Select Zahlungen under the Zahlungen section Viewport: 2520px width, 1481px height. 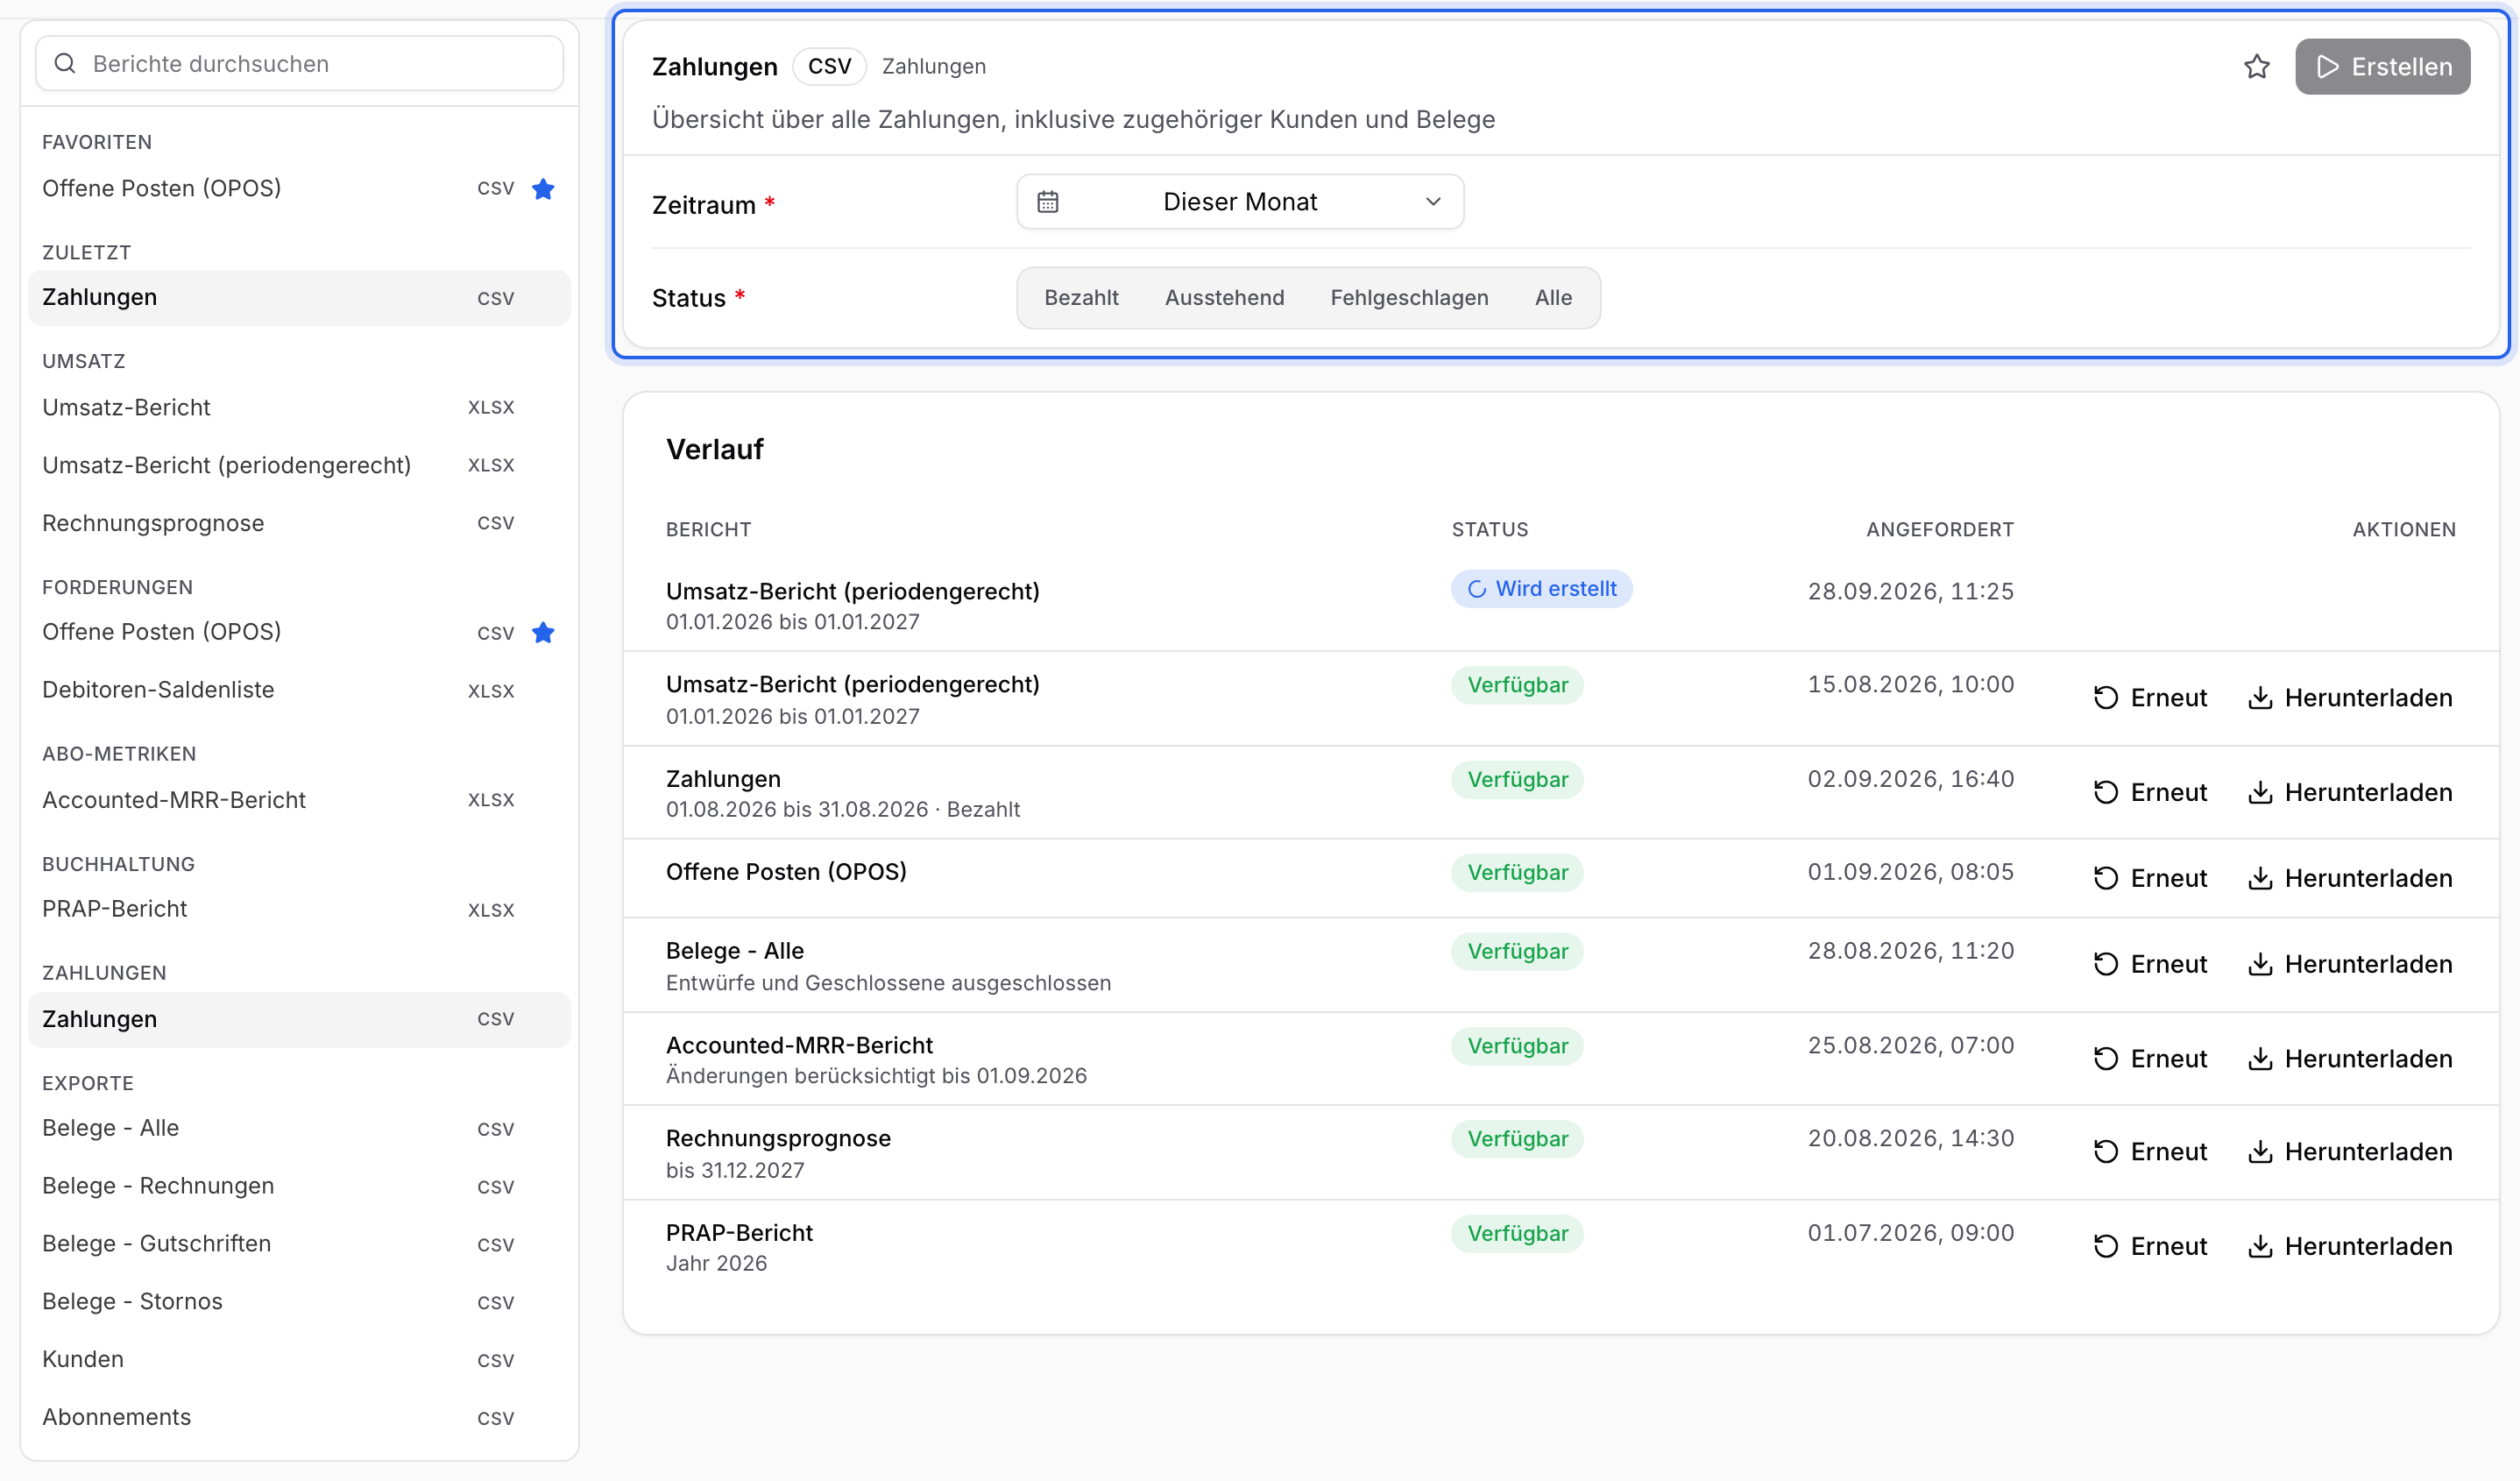click(299, 1020)
